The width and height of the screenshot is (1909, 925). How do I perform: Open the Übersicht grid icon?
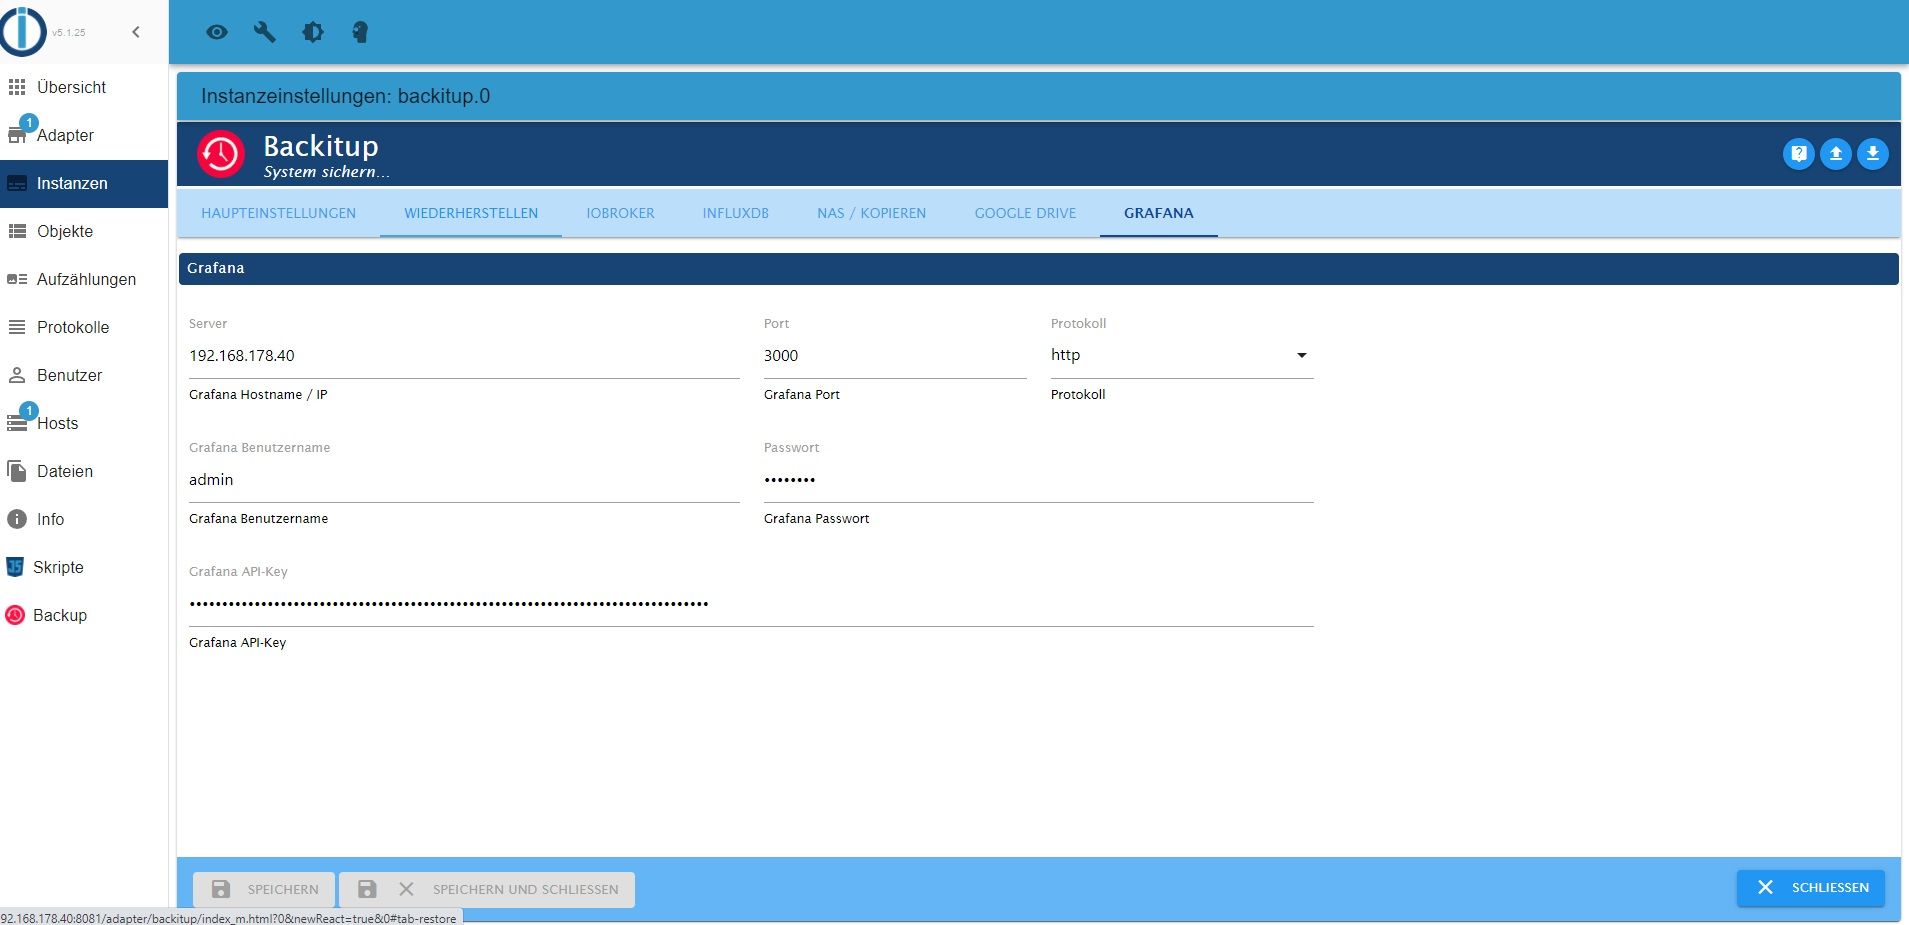17,87
